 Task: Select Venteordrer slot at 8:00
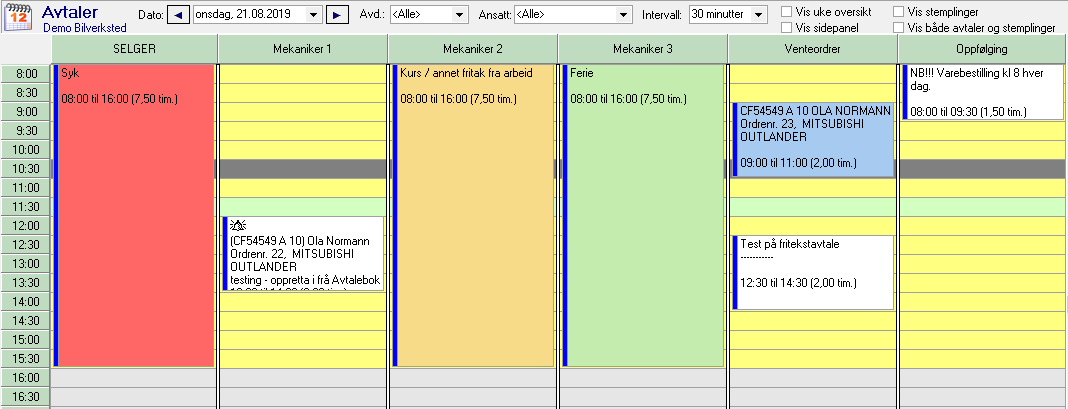pos(812,74)
